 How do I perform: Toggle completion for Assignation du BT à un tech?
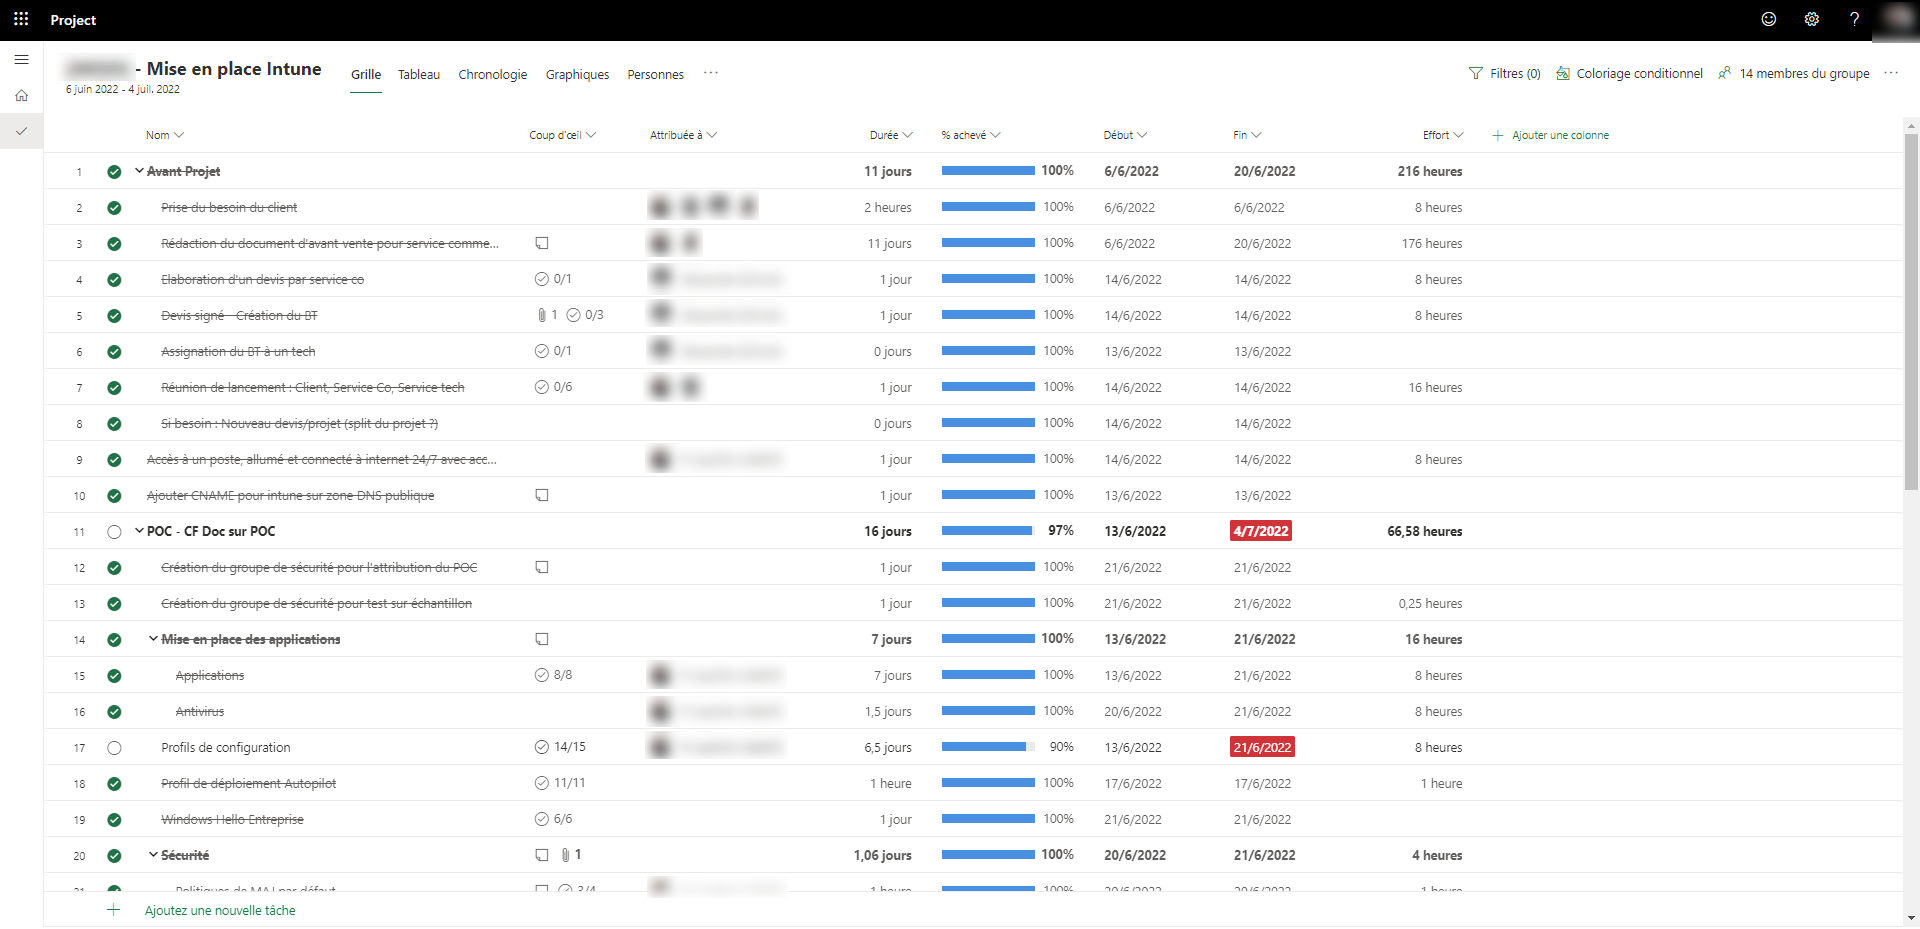114,352
